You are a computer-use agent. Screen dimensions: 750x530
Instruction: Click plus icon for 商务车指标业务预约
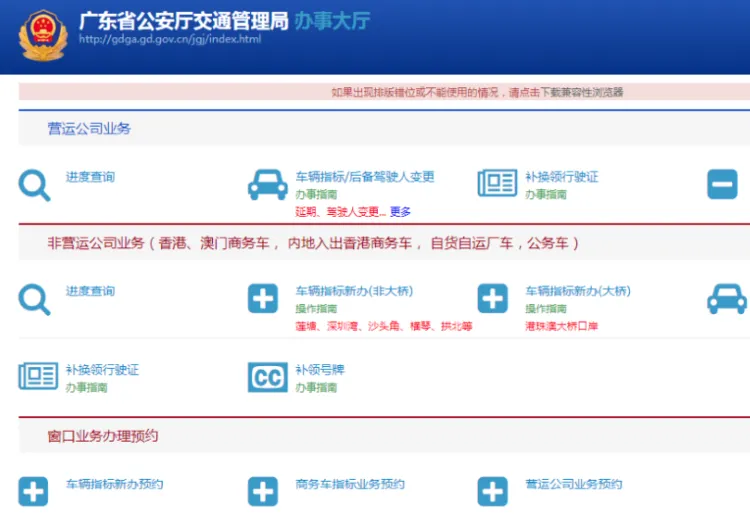tap(263, 491)
